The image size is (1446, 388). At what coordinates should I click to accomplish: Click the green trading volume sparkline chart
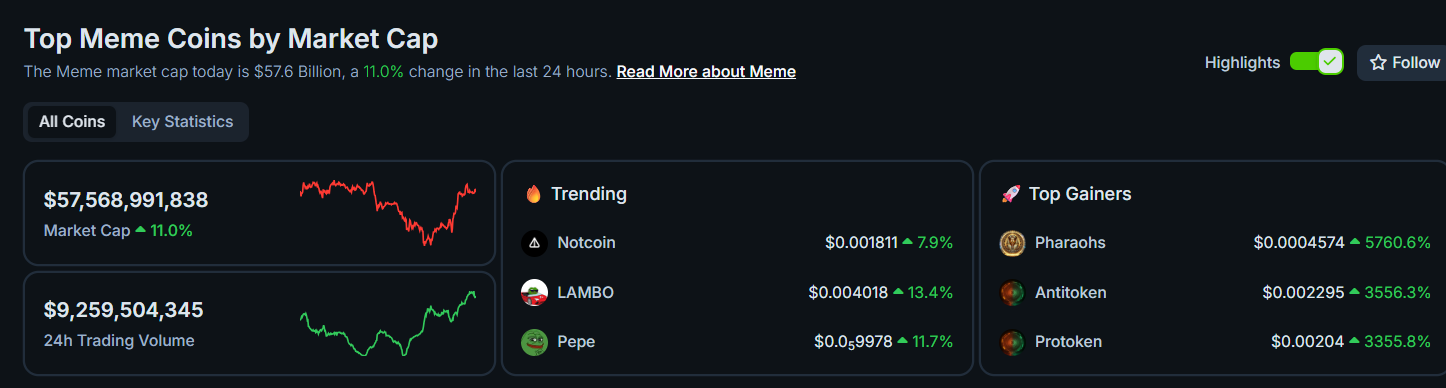388,323
